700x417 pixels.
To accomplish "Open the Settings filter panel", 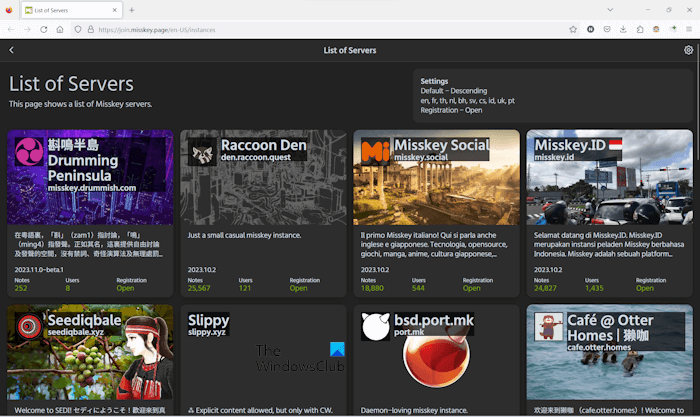I will (553, 96).
